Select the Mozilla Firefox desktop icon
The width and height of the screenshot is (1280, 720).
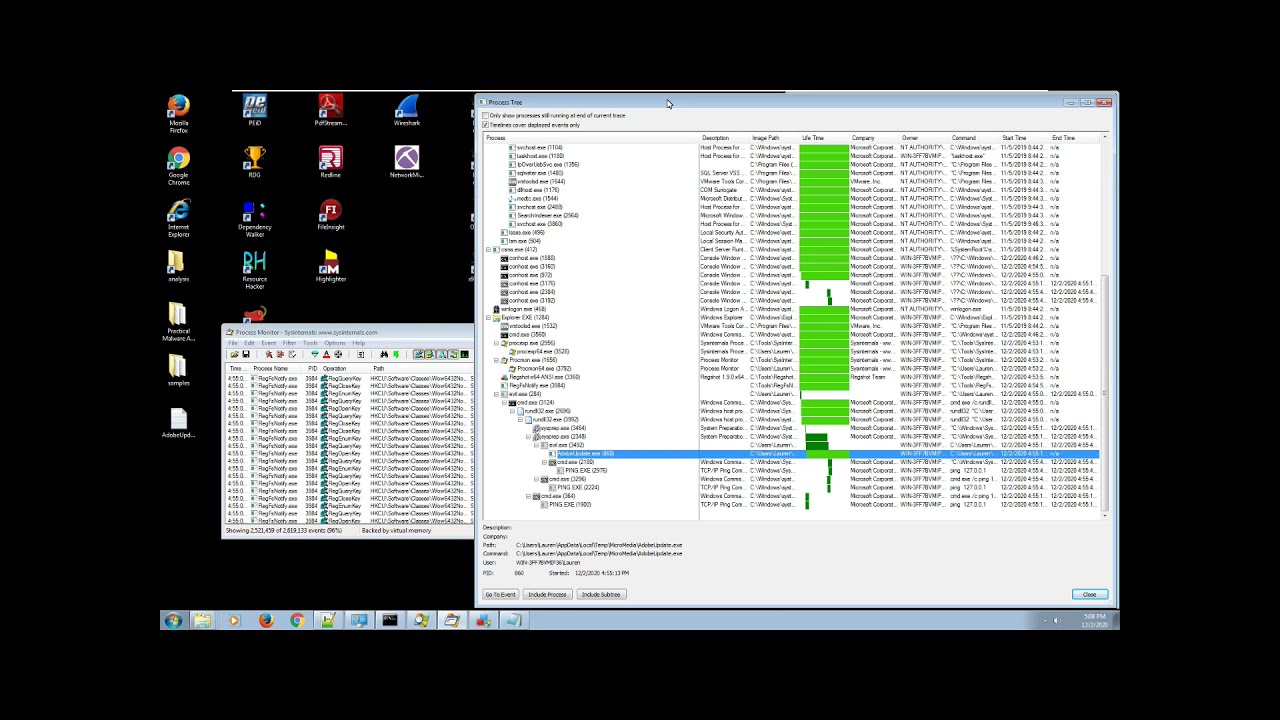pyautogui.click(x=178, y=113)
